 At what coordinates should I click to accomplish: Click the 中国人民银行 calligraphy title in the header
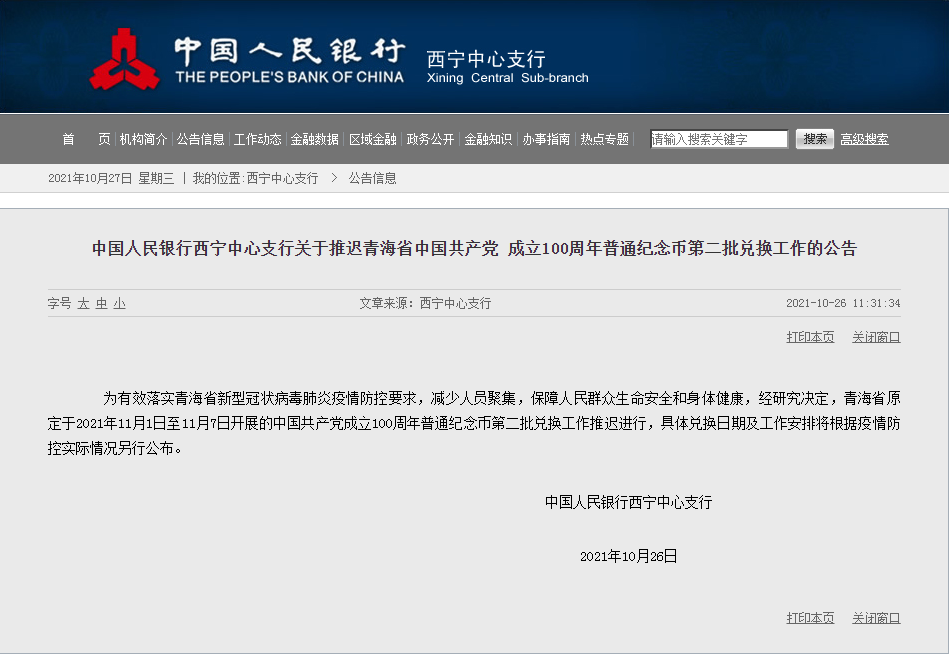click(290, 52)
